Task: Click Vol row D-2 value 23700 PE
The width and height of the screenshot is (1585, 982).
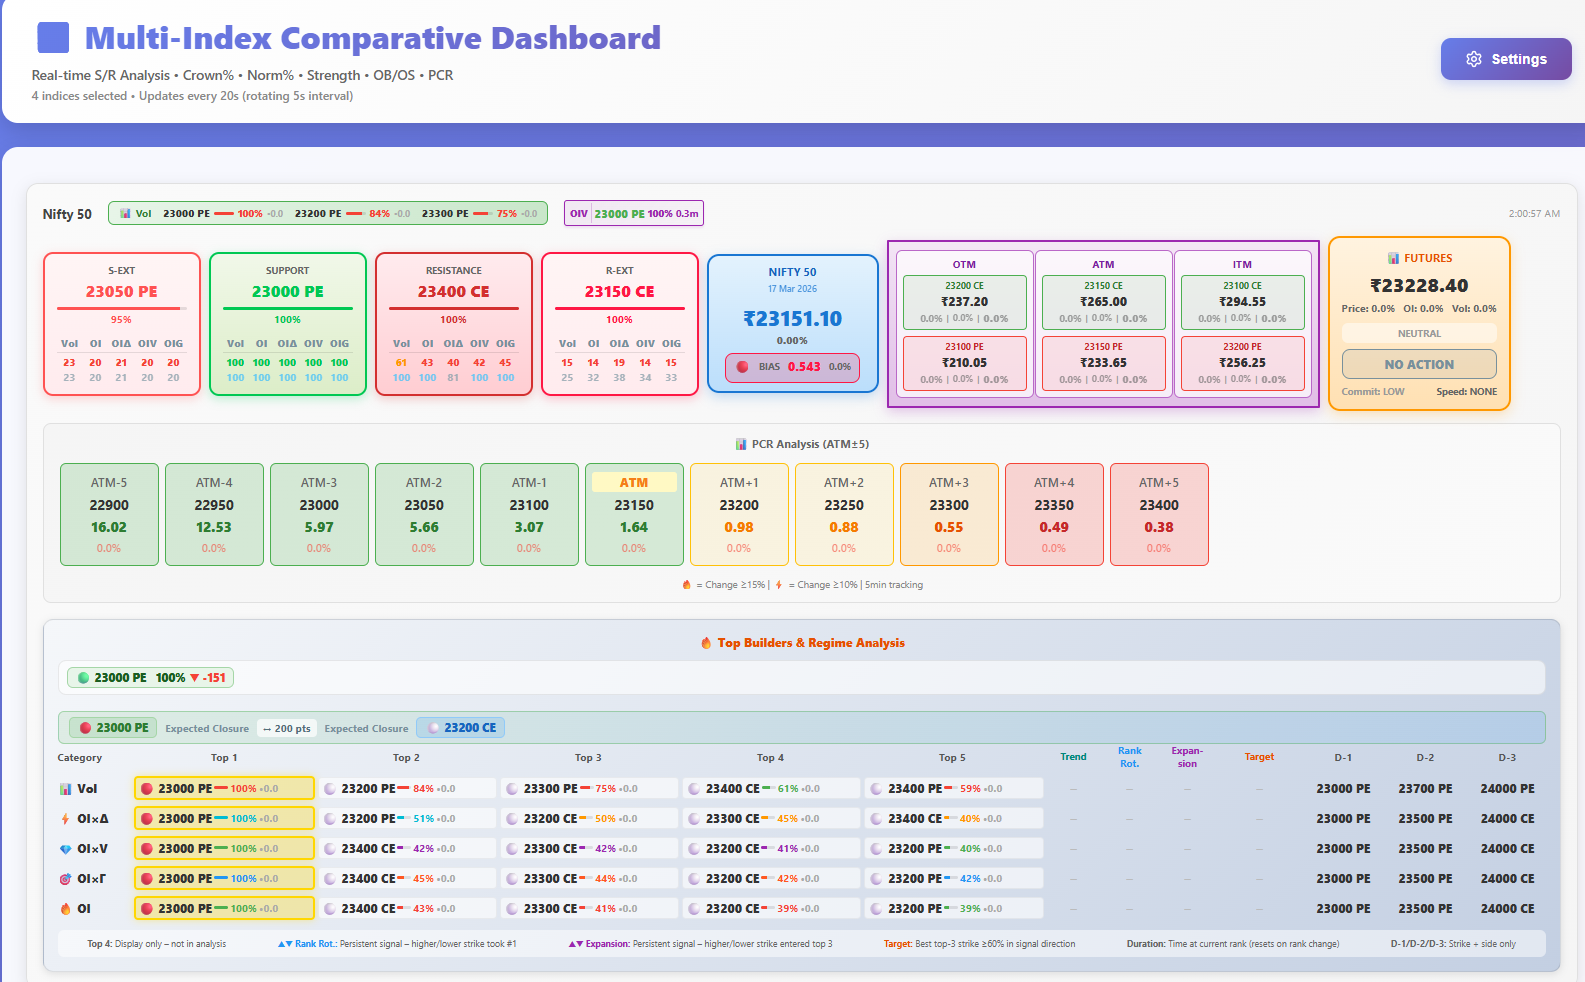Action: point(1425,789)
